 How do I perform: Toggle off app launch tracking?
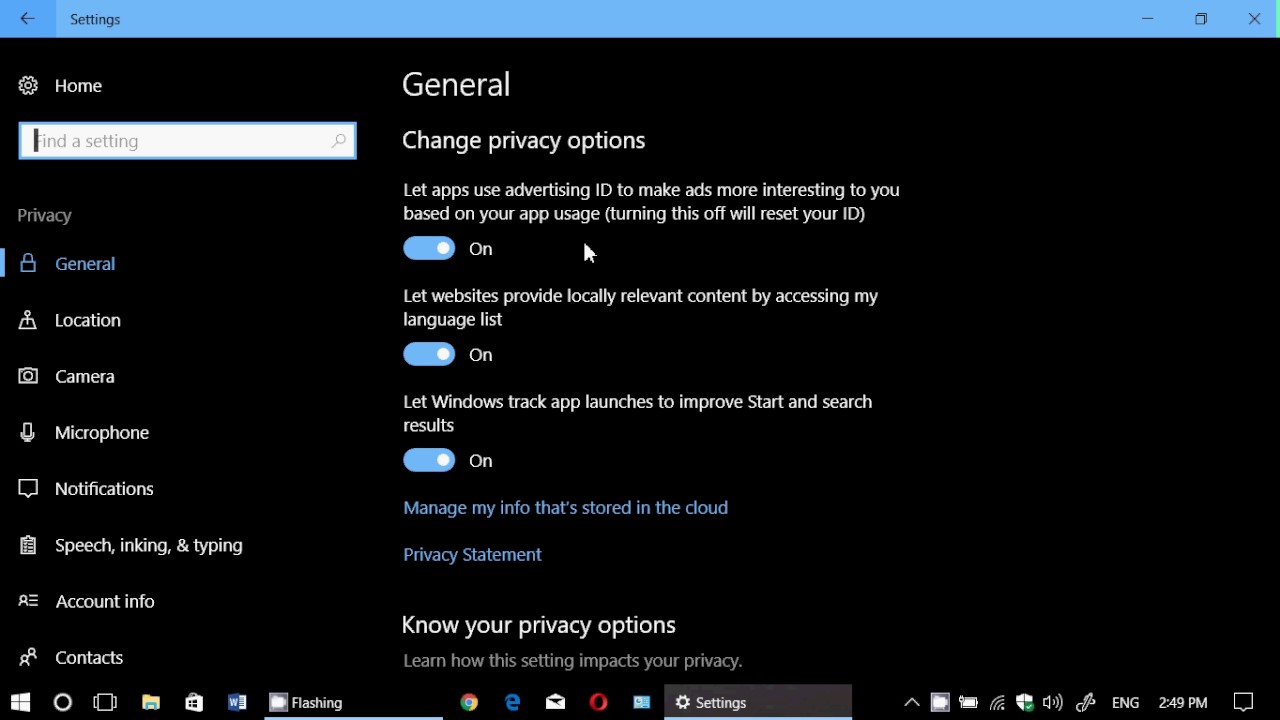tap(429, 461)
